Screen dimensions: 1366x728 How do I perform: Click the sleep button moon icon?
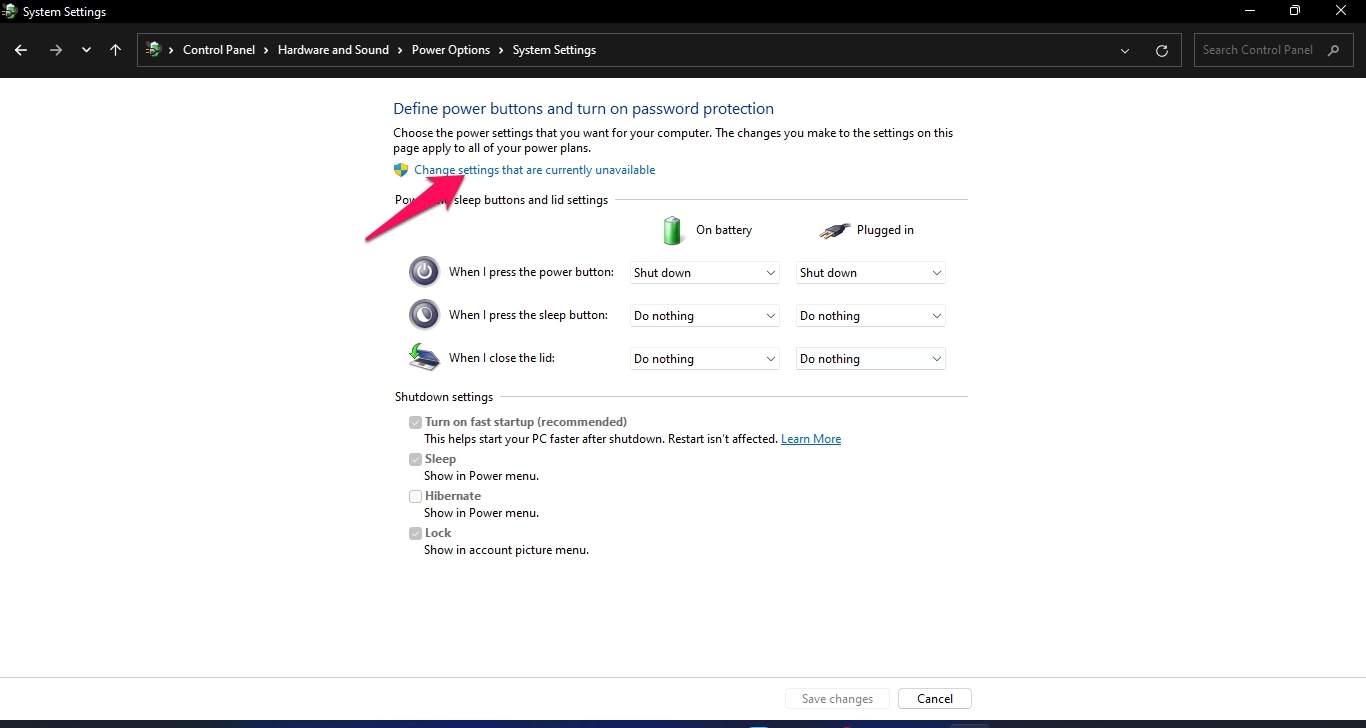coord(424,315)
